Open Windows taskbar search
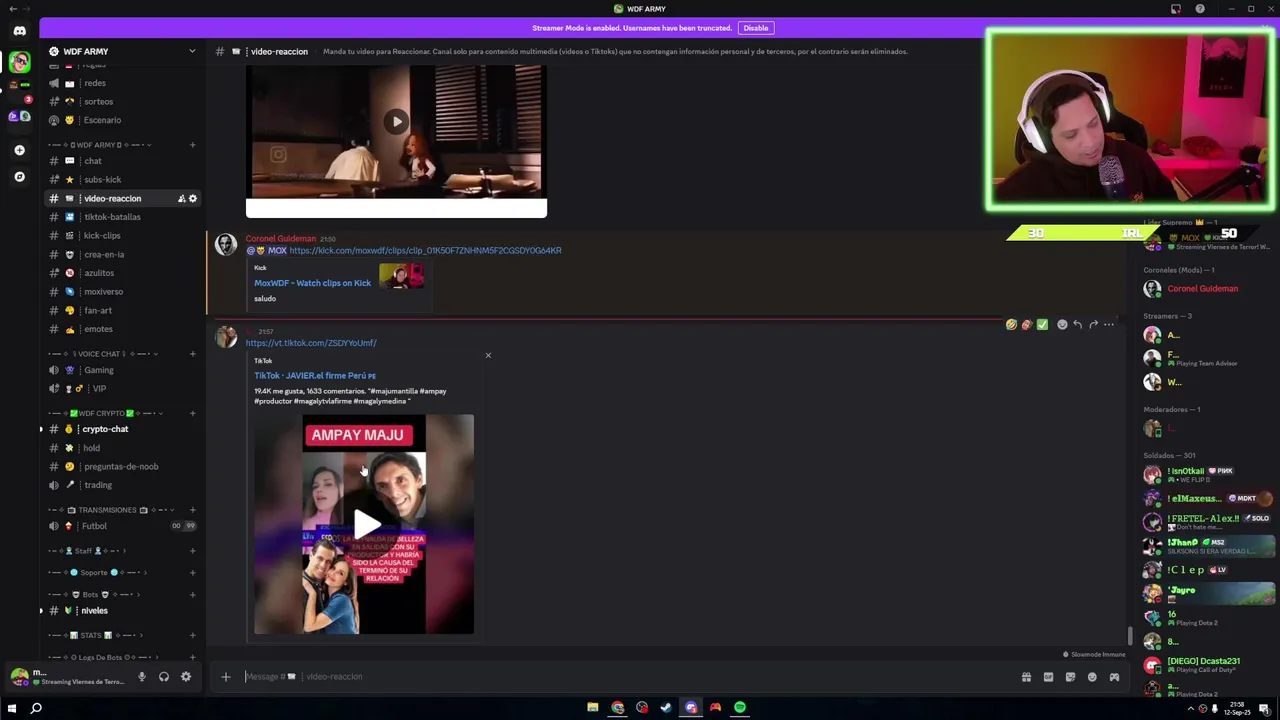Viewport: 1280px width, 720px height. 36,708
